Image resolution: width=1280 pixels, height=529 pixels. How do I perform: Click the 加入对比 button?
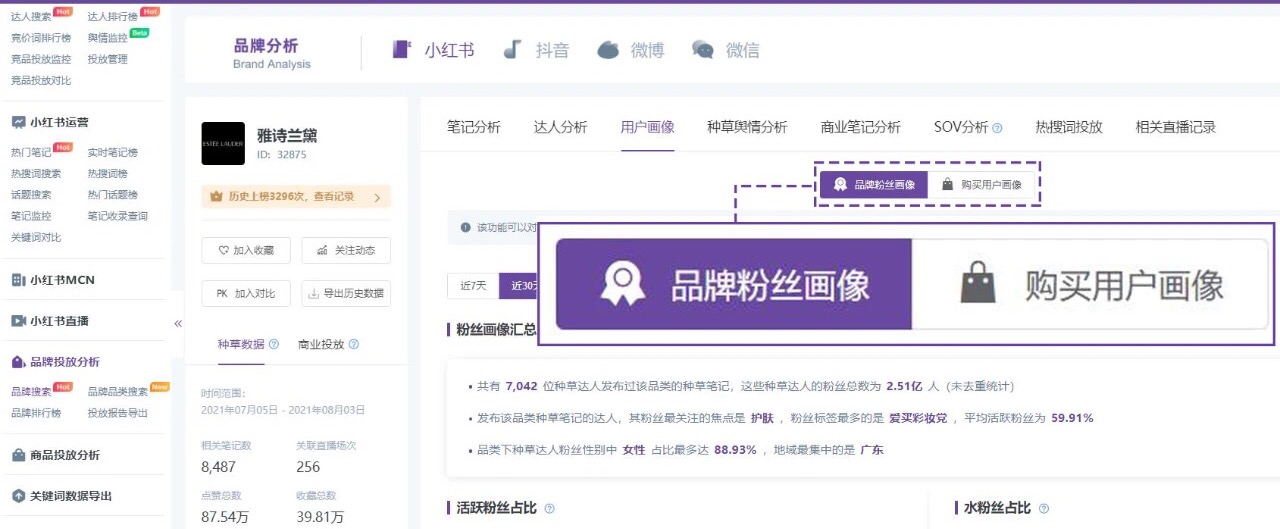(246, 294)
